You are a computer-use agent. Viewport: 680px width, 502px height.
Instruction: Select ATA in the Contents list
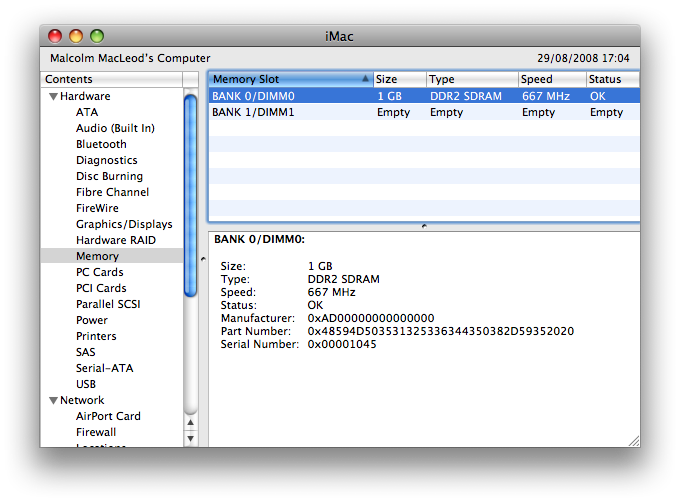pyautogui.click(x=87, y=112)
